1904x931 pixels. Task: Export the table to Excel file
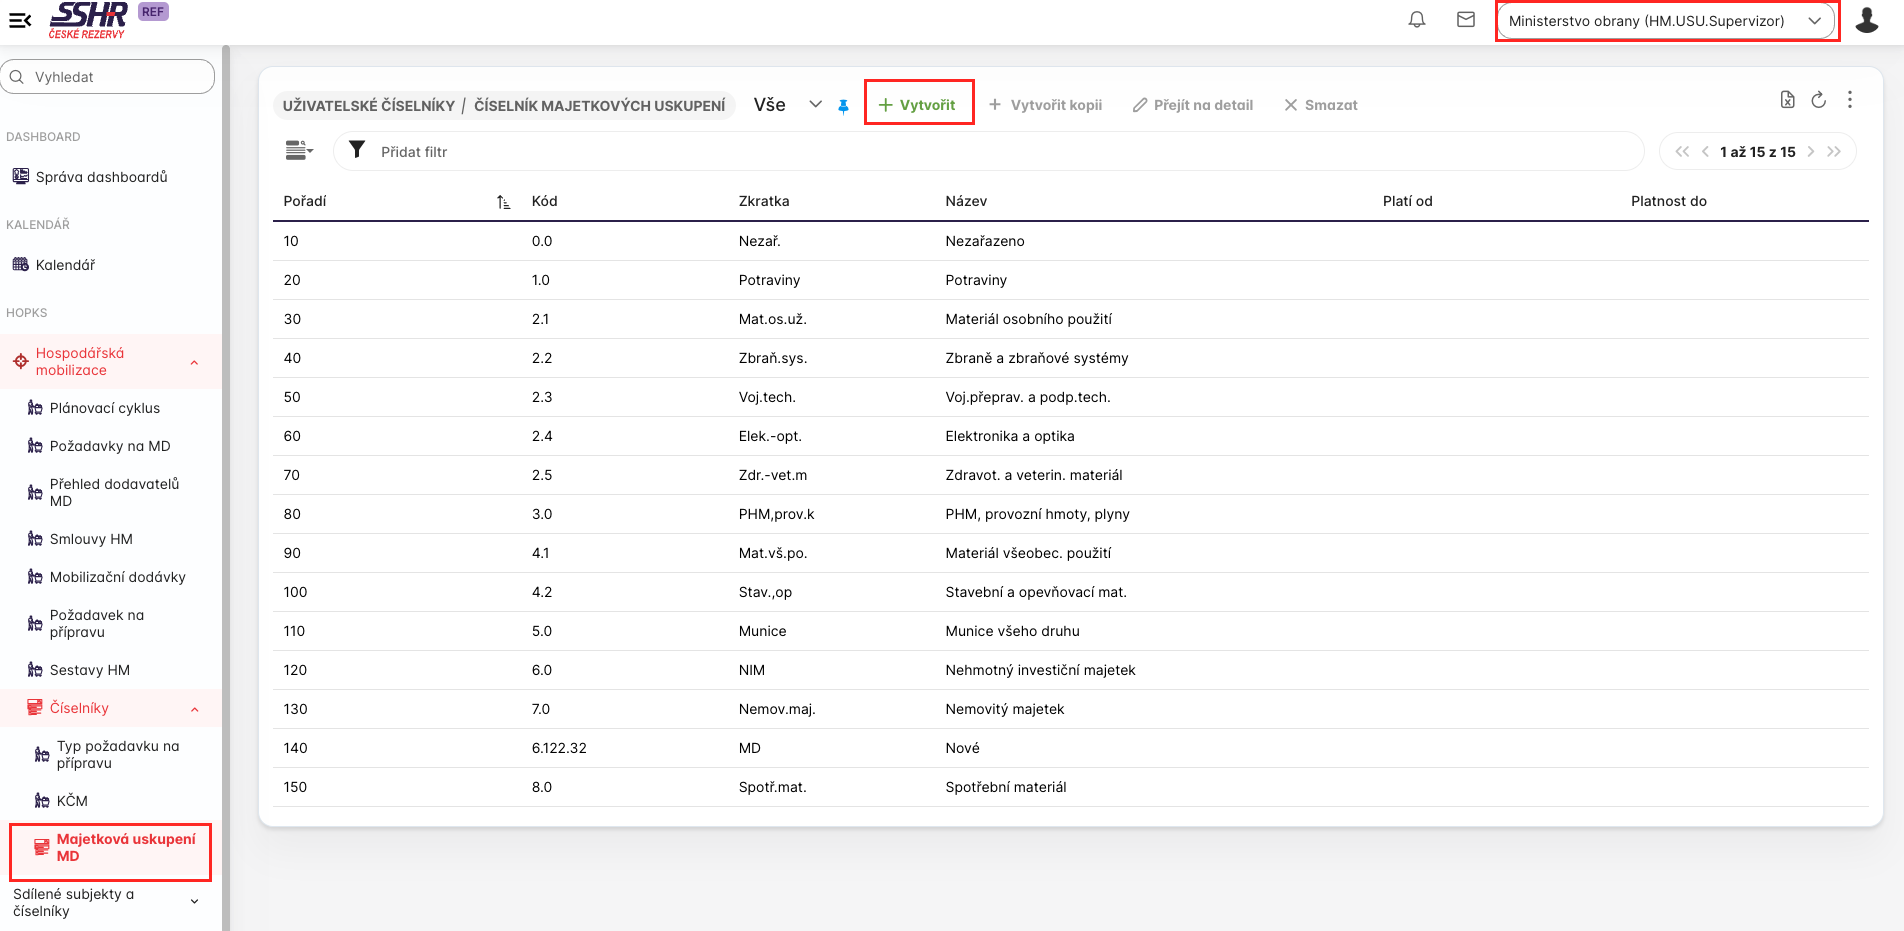pyautogui.click(x=1787, y=100)
